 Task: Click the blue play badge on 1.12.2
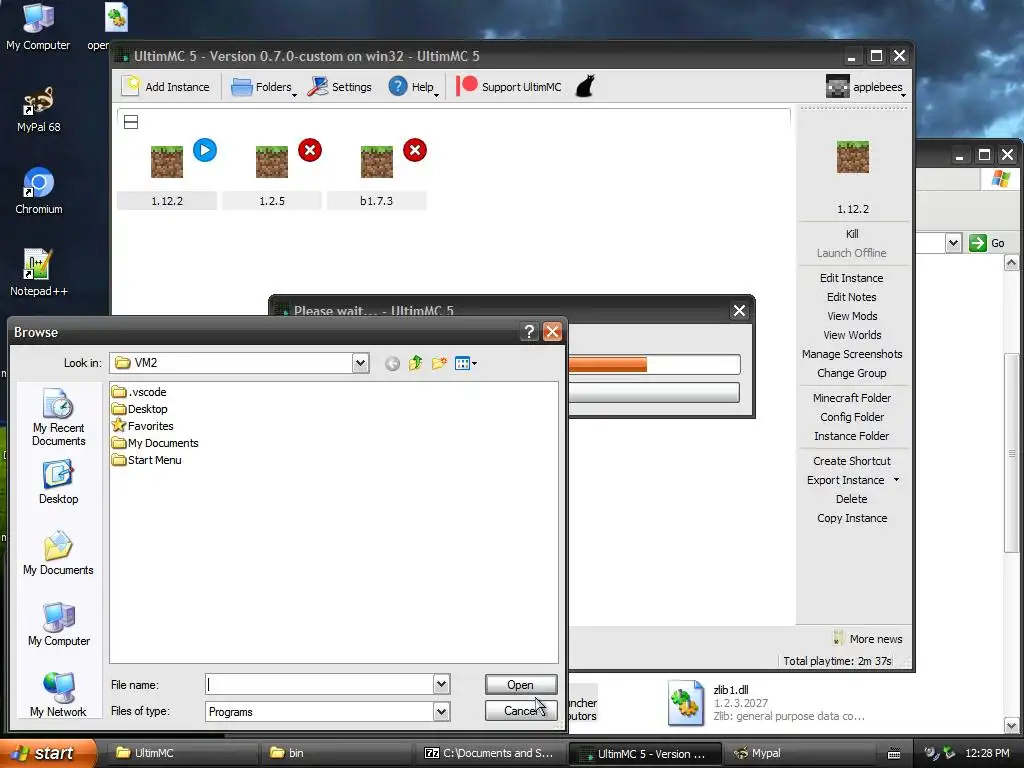point(205,150)
